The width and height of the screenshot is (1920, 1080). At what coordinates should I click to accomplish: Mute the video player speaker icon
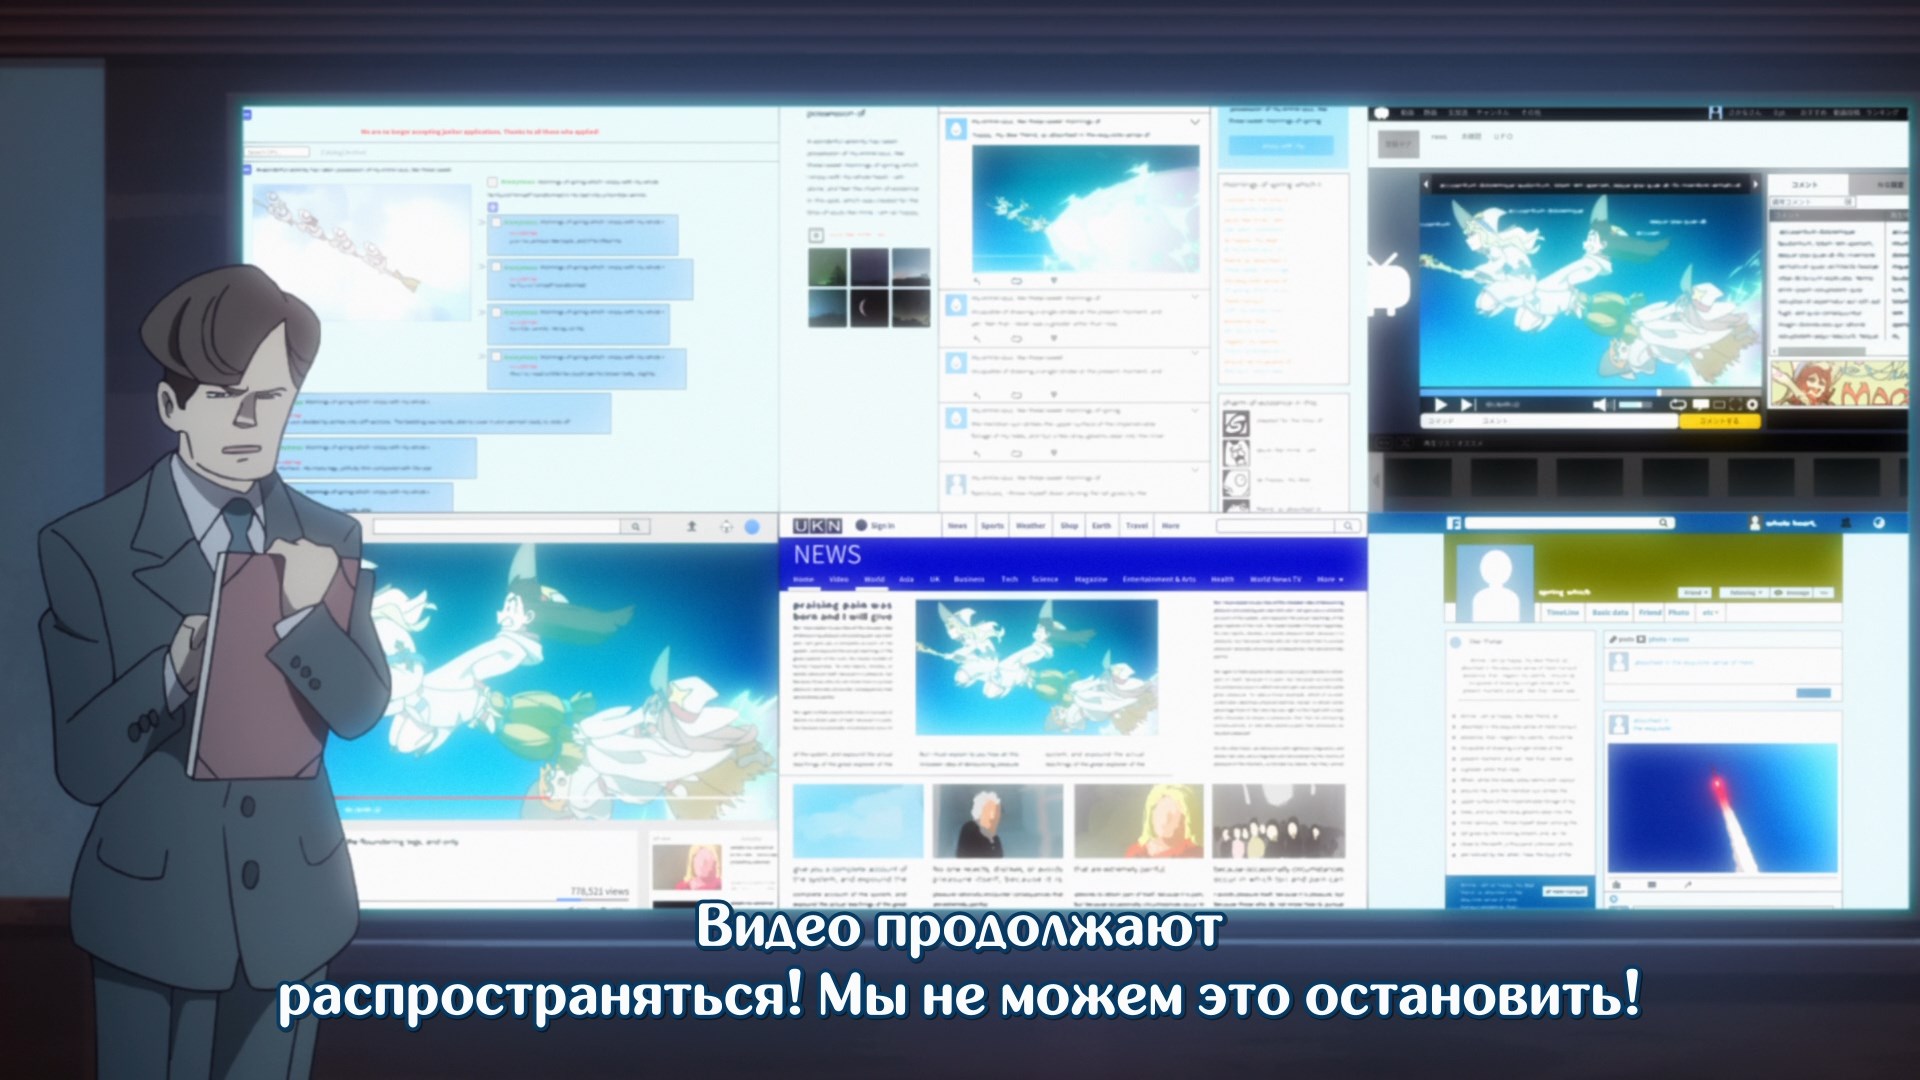pyautogui.click(x=1600, y=405)
